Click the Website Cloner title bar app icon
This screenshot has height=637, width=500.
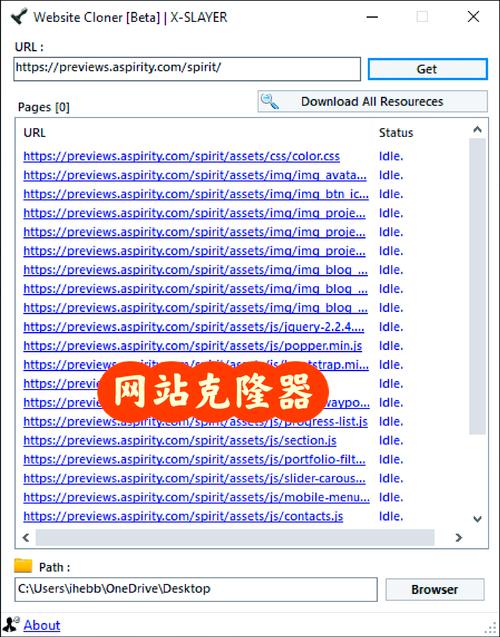(x=19, y=17)
